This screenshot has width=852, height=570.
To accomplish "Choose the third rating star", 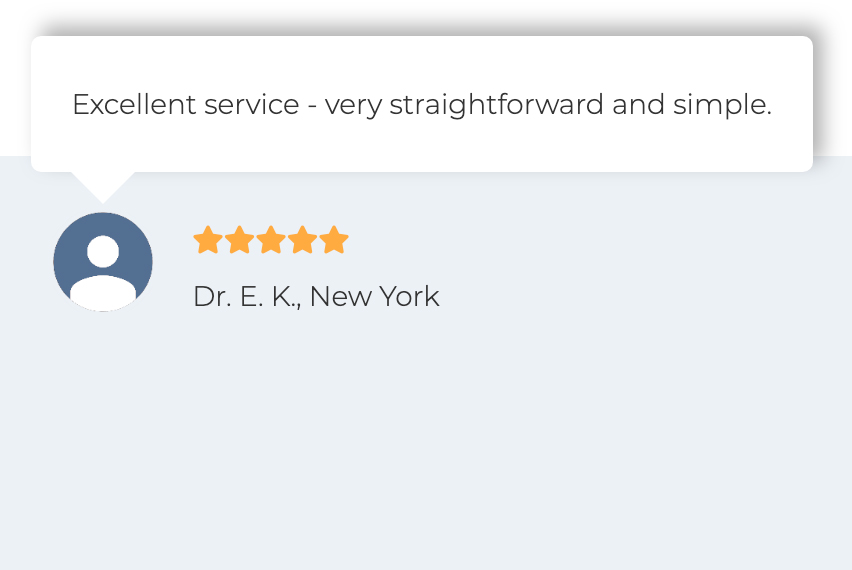I will (271, 240).
